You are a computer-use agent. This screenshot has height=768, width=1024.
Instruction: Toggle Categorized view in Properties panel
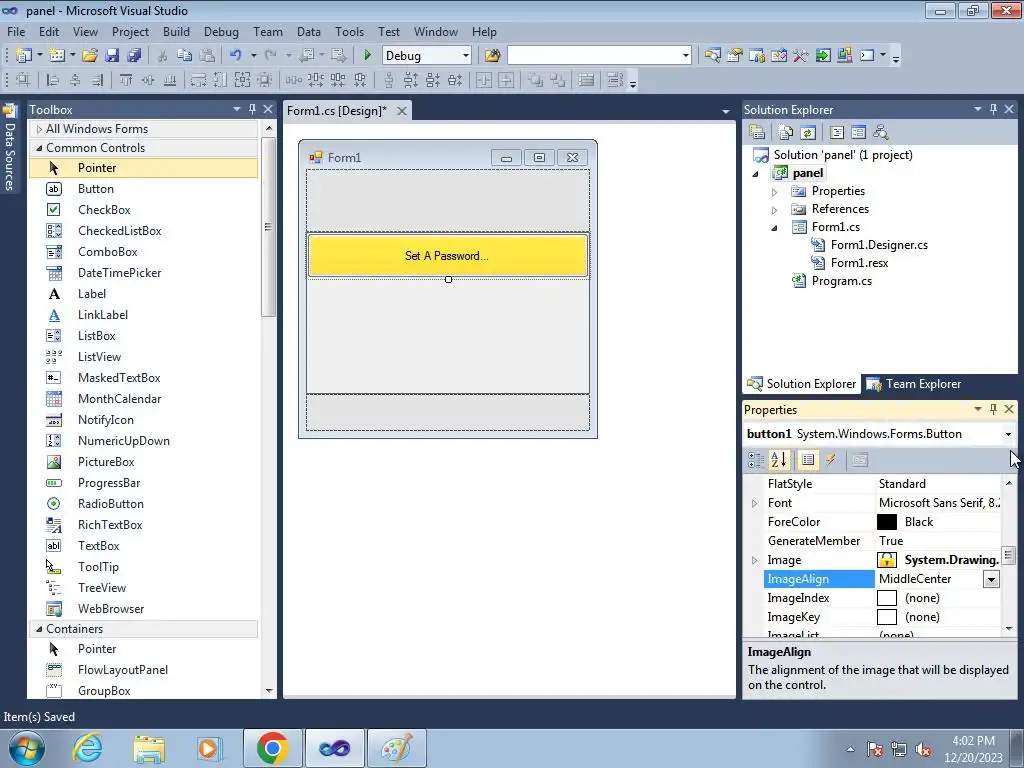point(756,460)
